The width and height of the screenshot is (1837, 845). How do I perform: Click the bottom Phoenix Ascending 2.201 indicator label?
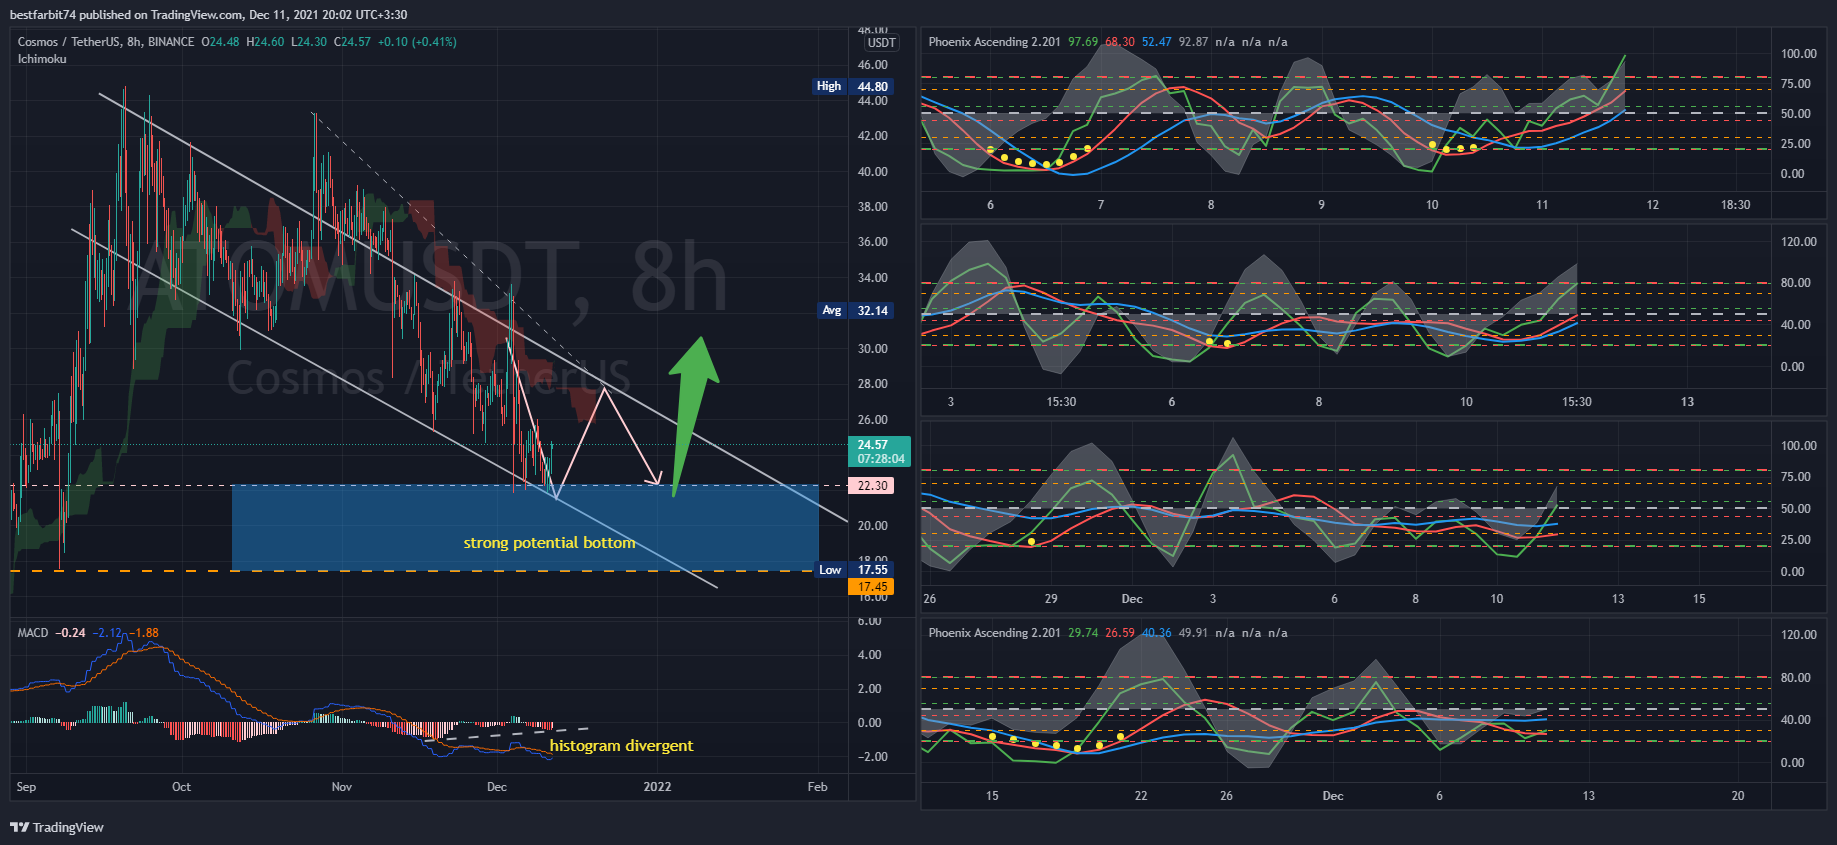pos(994,633)
